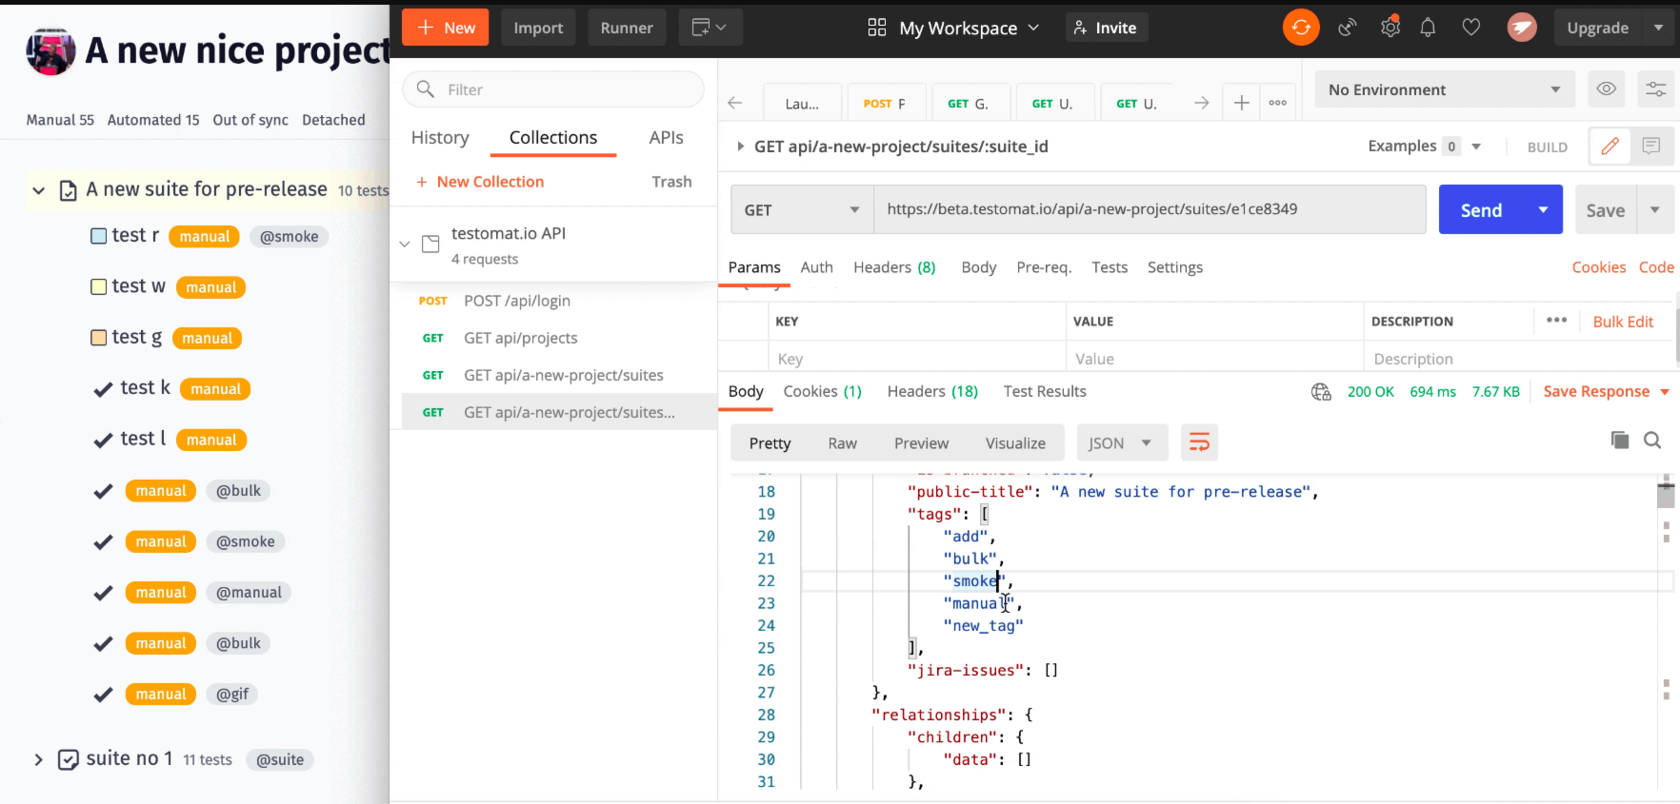Screen dimensions: 1680x804
Task: Click the Send button
Action: 1481,210
